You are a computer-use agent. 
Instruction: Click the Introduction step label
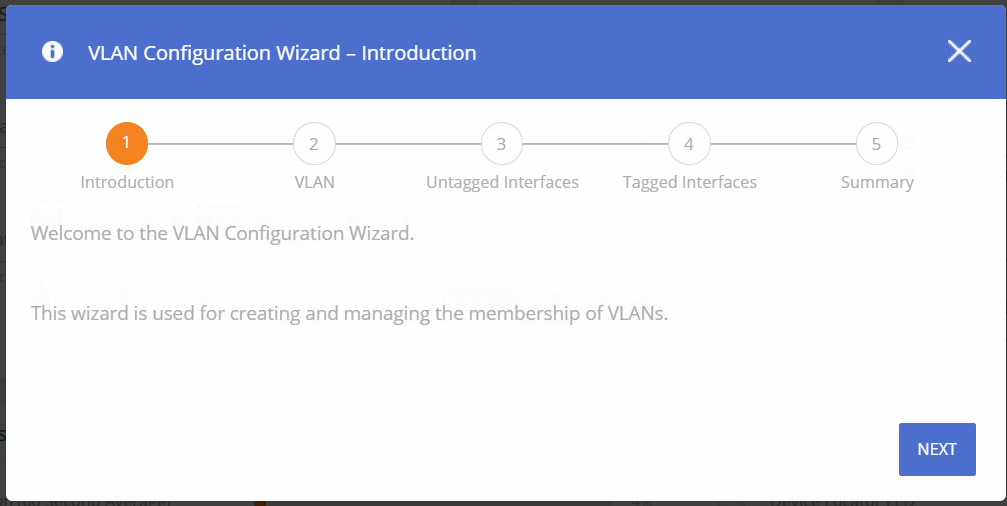(127, 182)
